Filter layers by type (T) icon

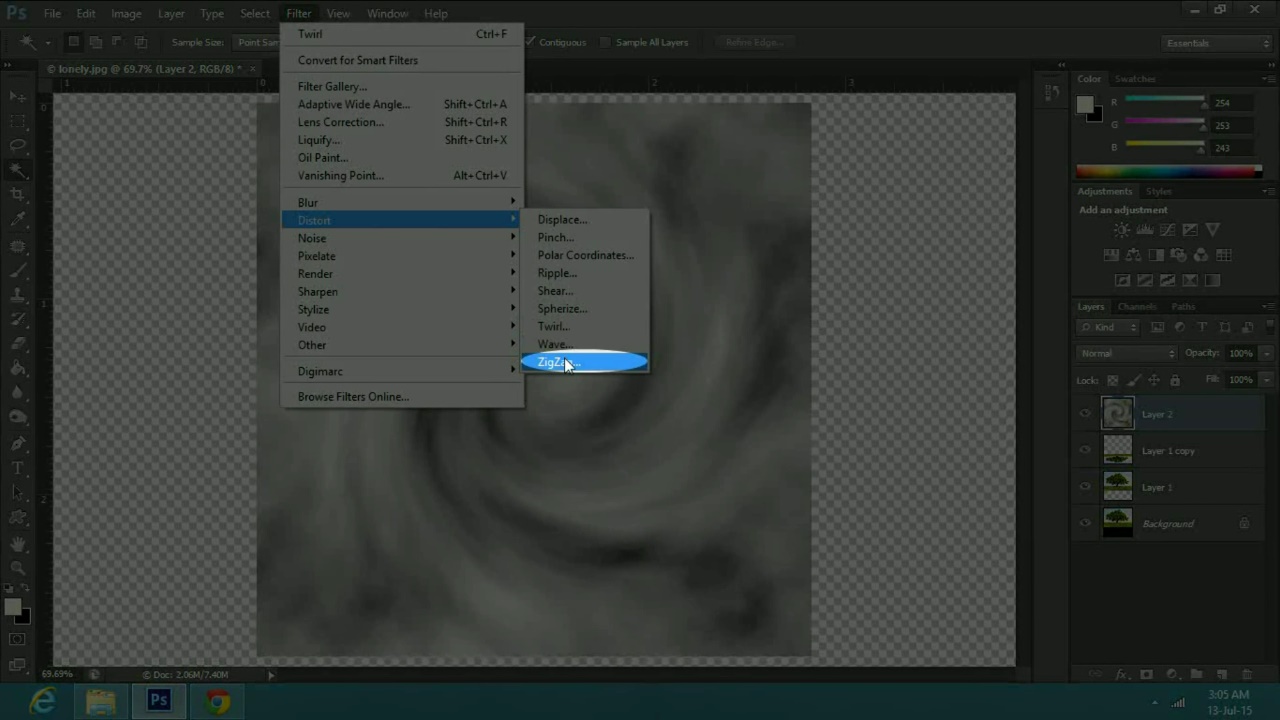1202,327
